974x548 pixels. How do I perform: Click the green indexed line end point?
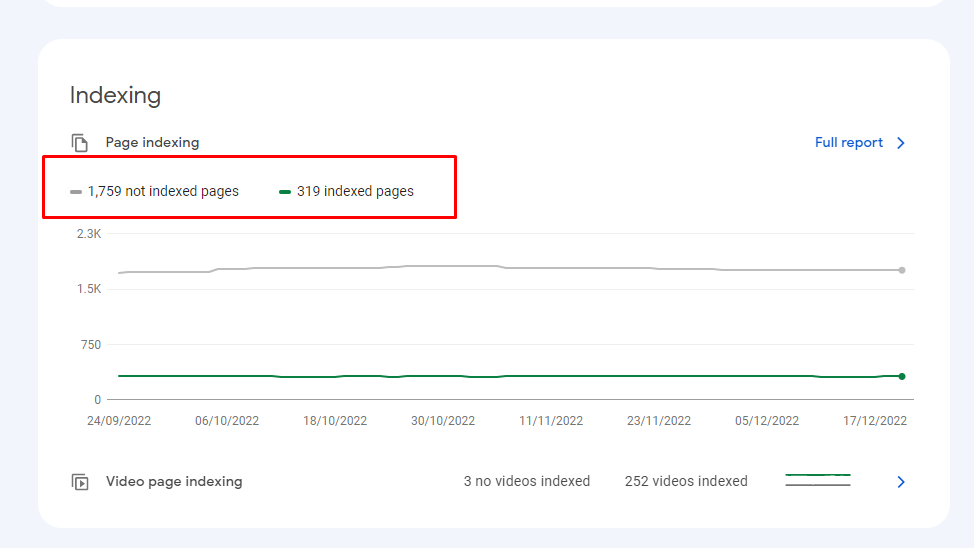coord(902,377)
